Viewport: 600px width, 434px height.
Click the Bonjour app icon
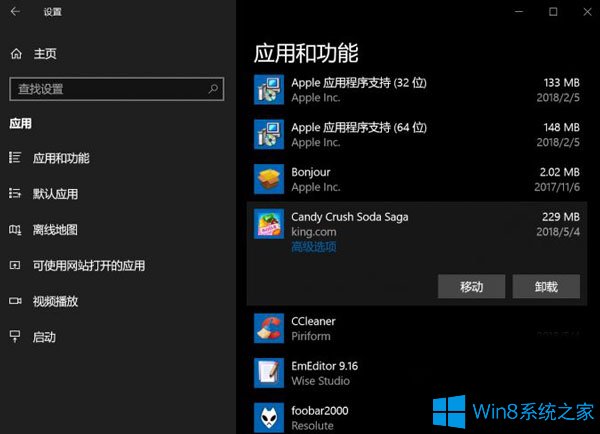point(269,179)
